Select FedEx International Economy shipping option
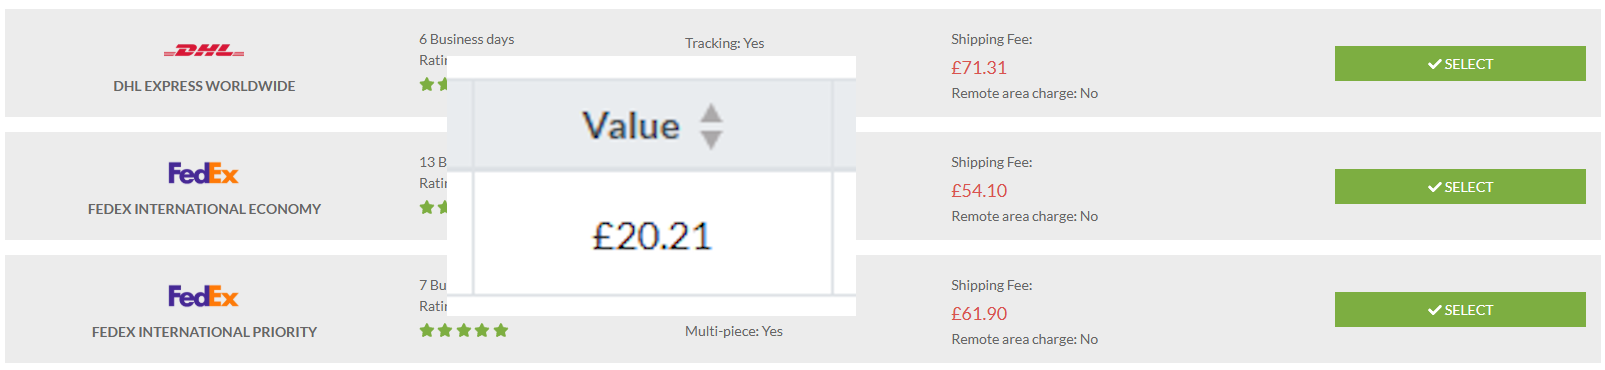This screenshot has height=370, width=1605. (1460, 187)
